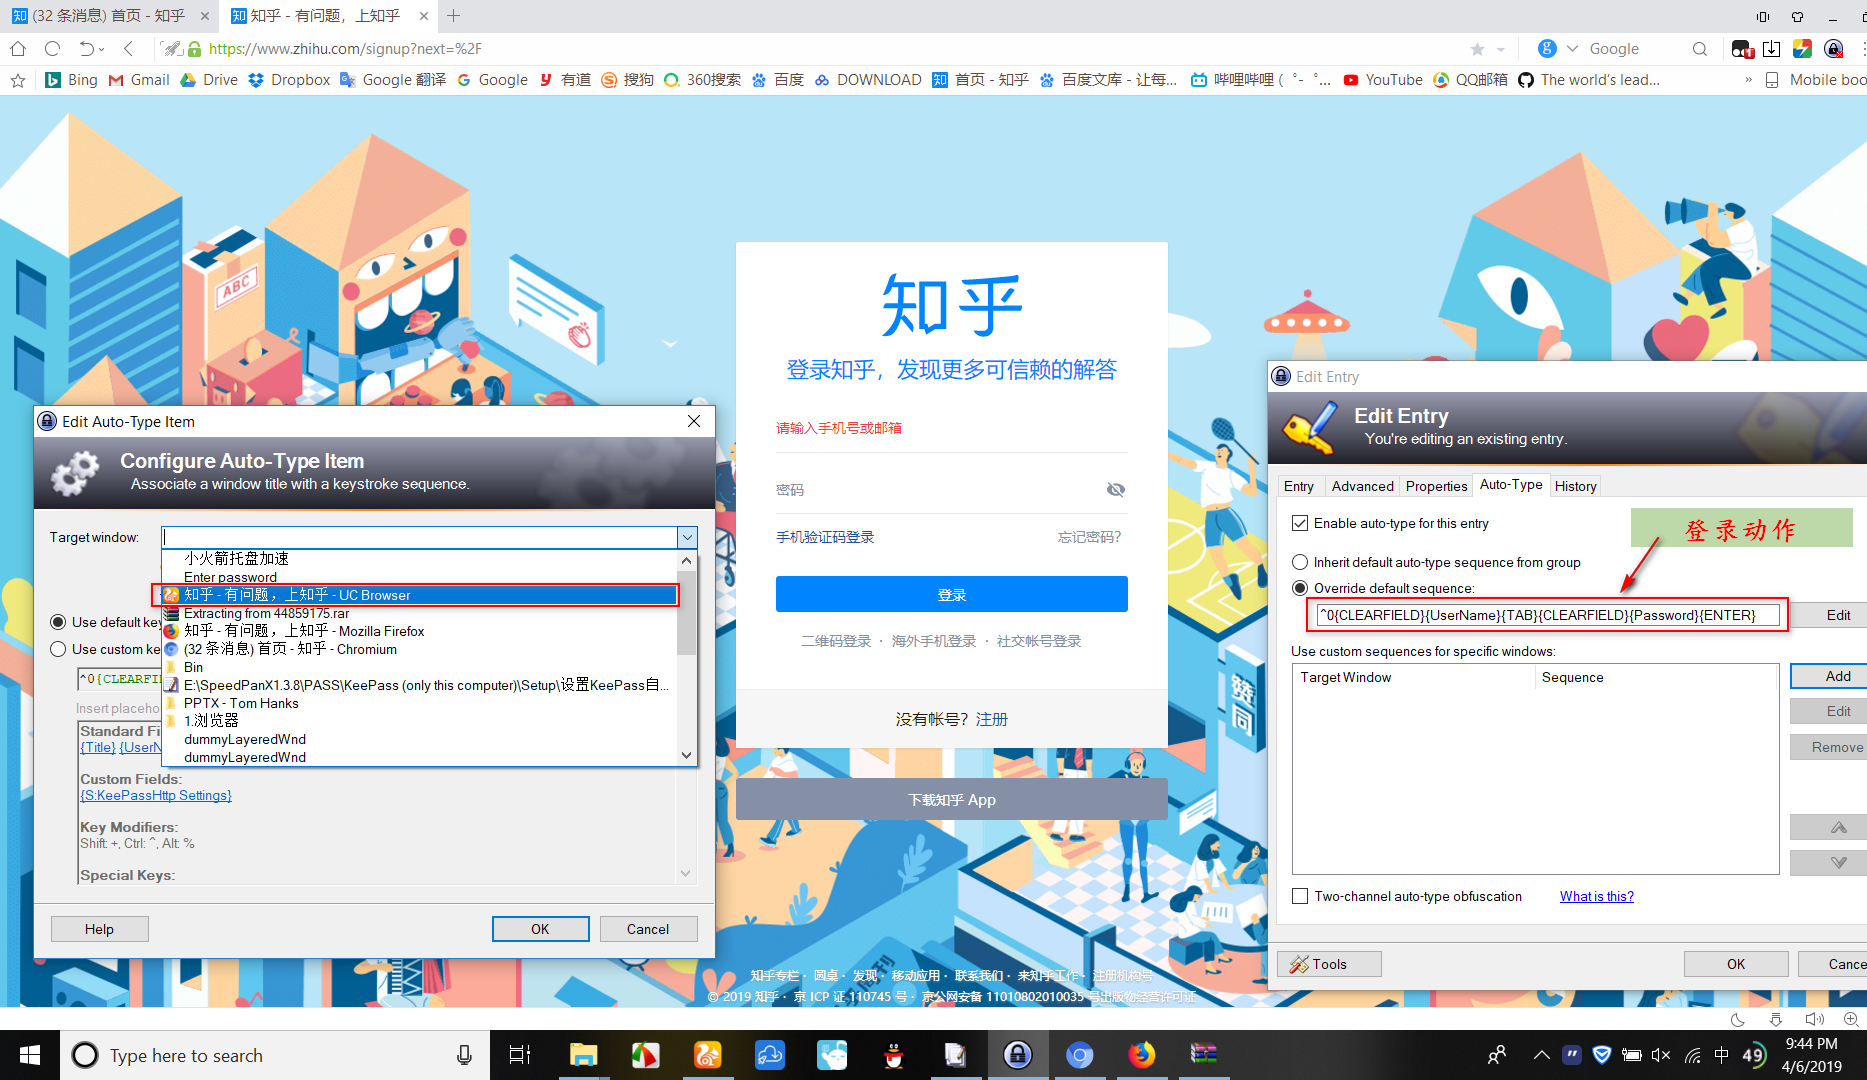Image resolution: width=1867 pixels, height=1080 pixels.
Task: Click the microphone icon in the search box
Action: coord(463,1055)
